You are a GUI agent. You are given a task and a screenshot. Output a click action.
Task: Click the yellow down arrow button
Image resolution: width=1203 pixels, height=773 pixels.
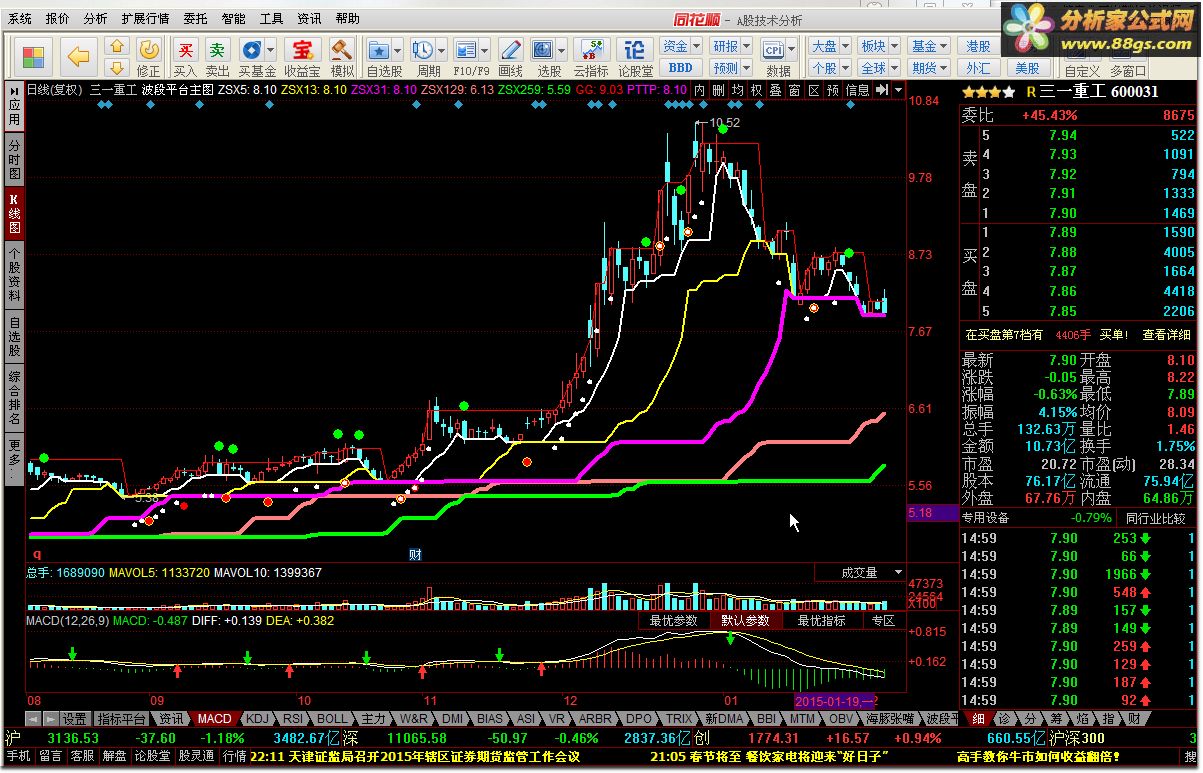pos(117,67)
